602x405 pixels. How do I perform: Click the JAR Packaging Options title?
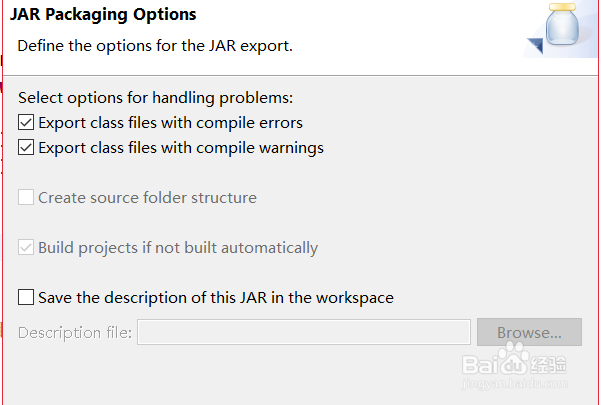(103, 15)
